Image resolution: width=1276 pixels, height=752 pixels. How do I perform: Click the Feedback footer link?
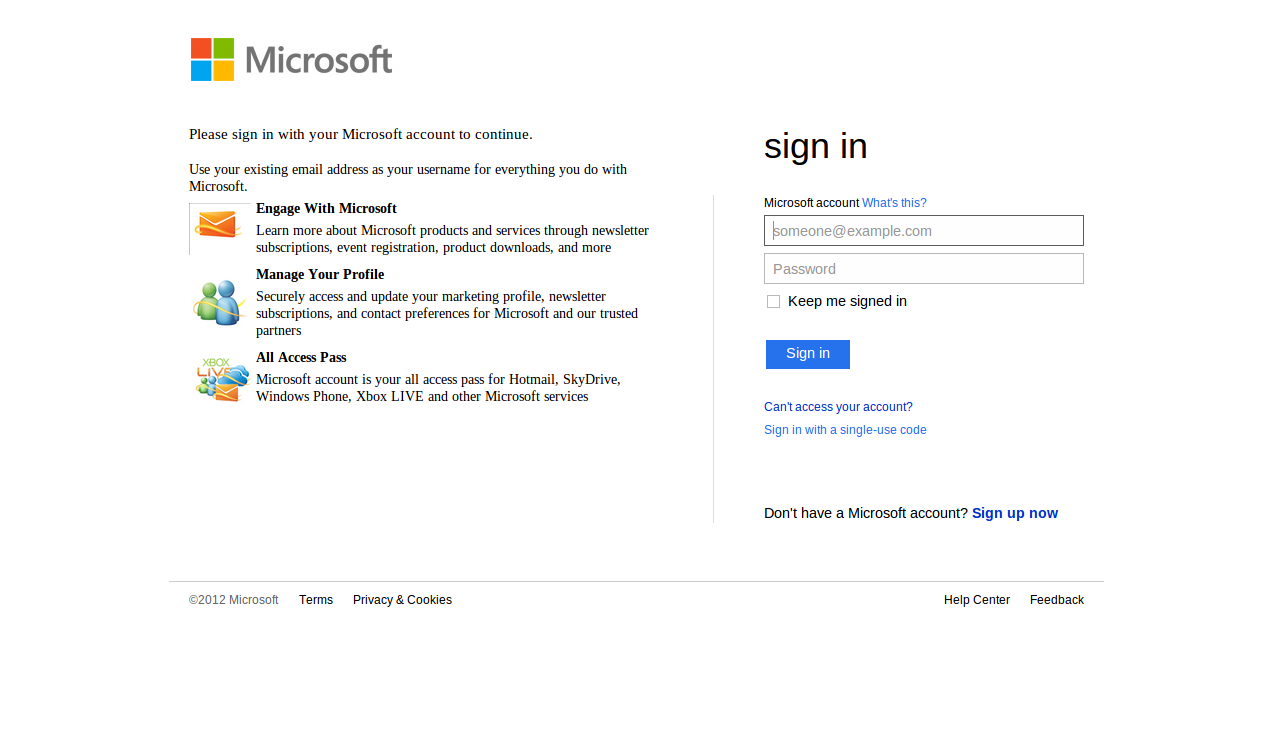click(x=1057, y=600)
